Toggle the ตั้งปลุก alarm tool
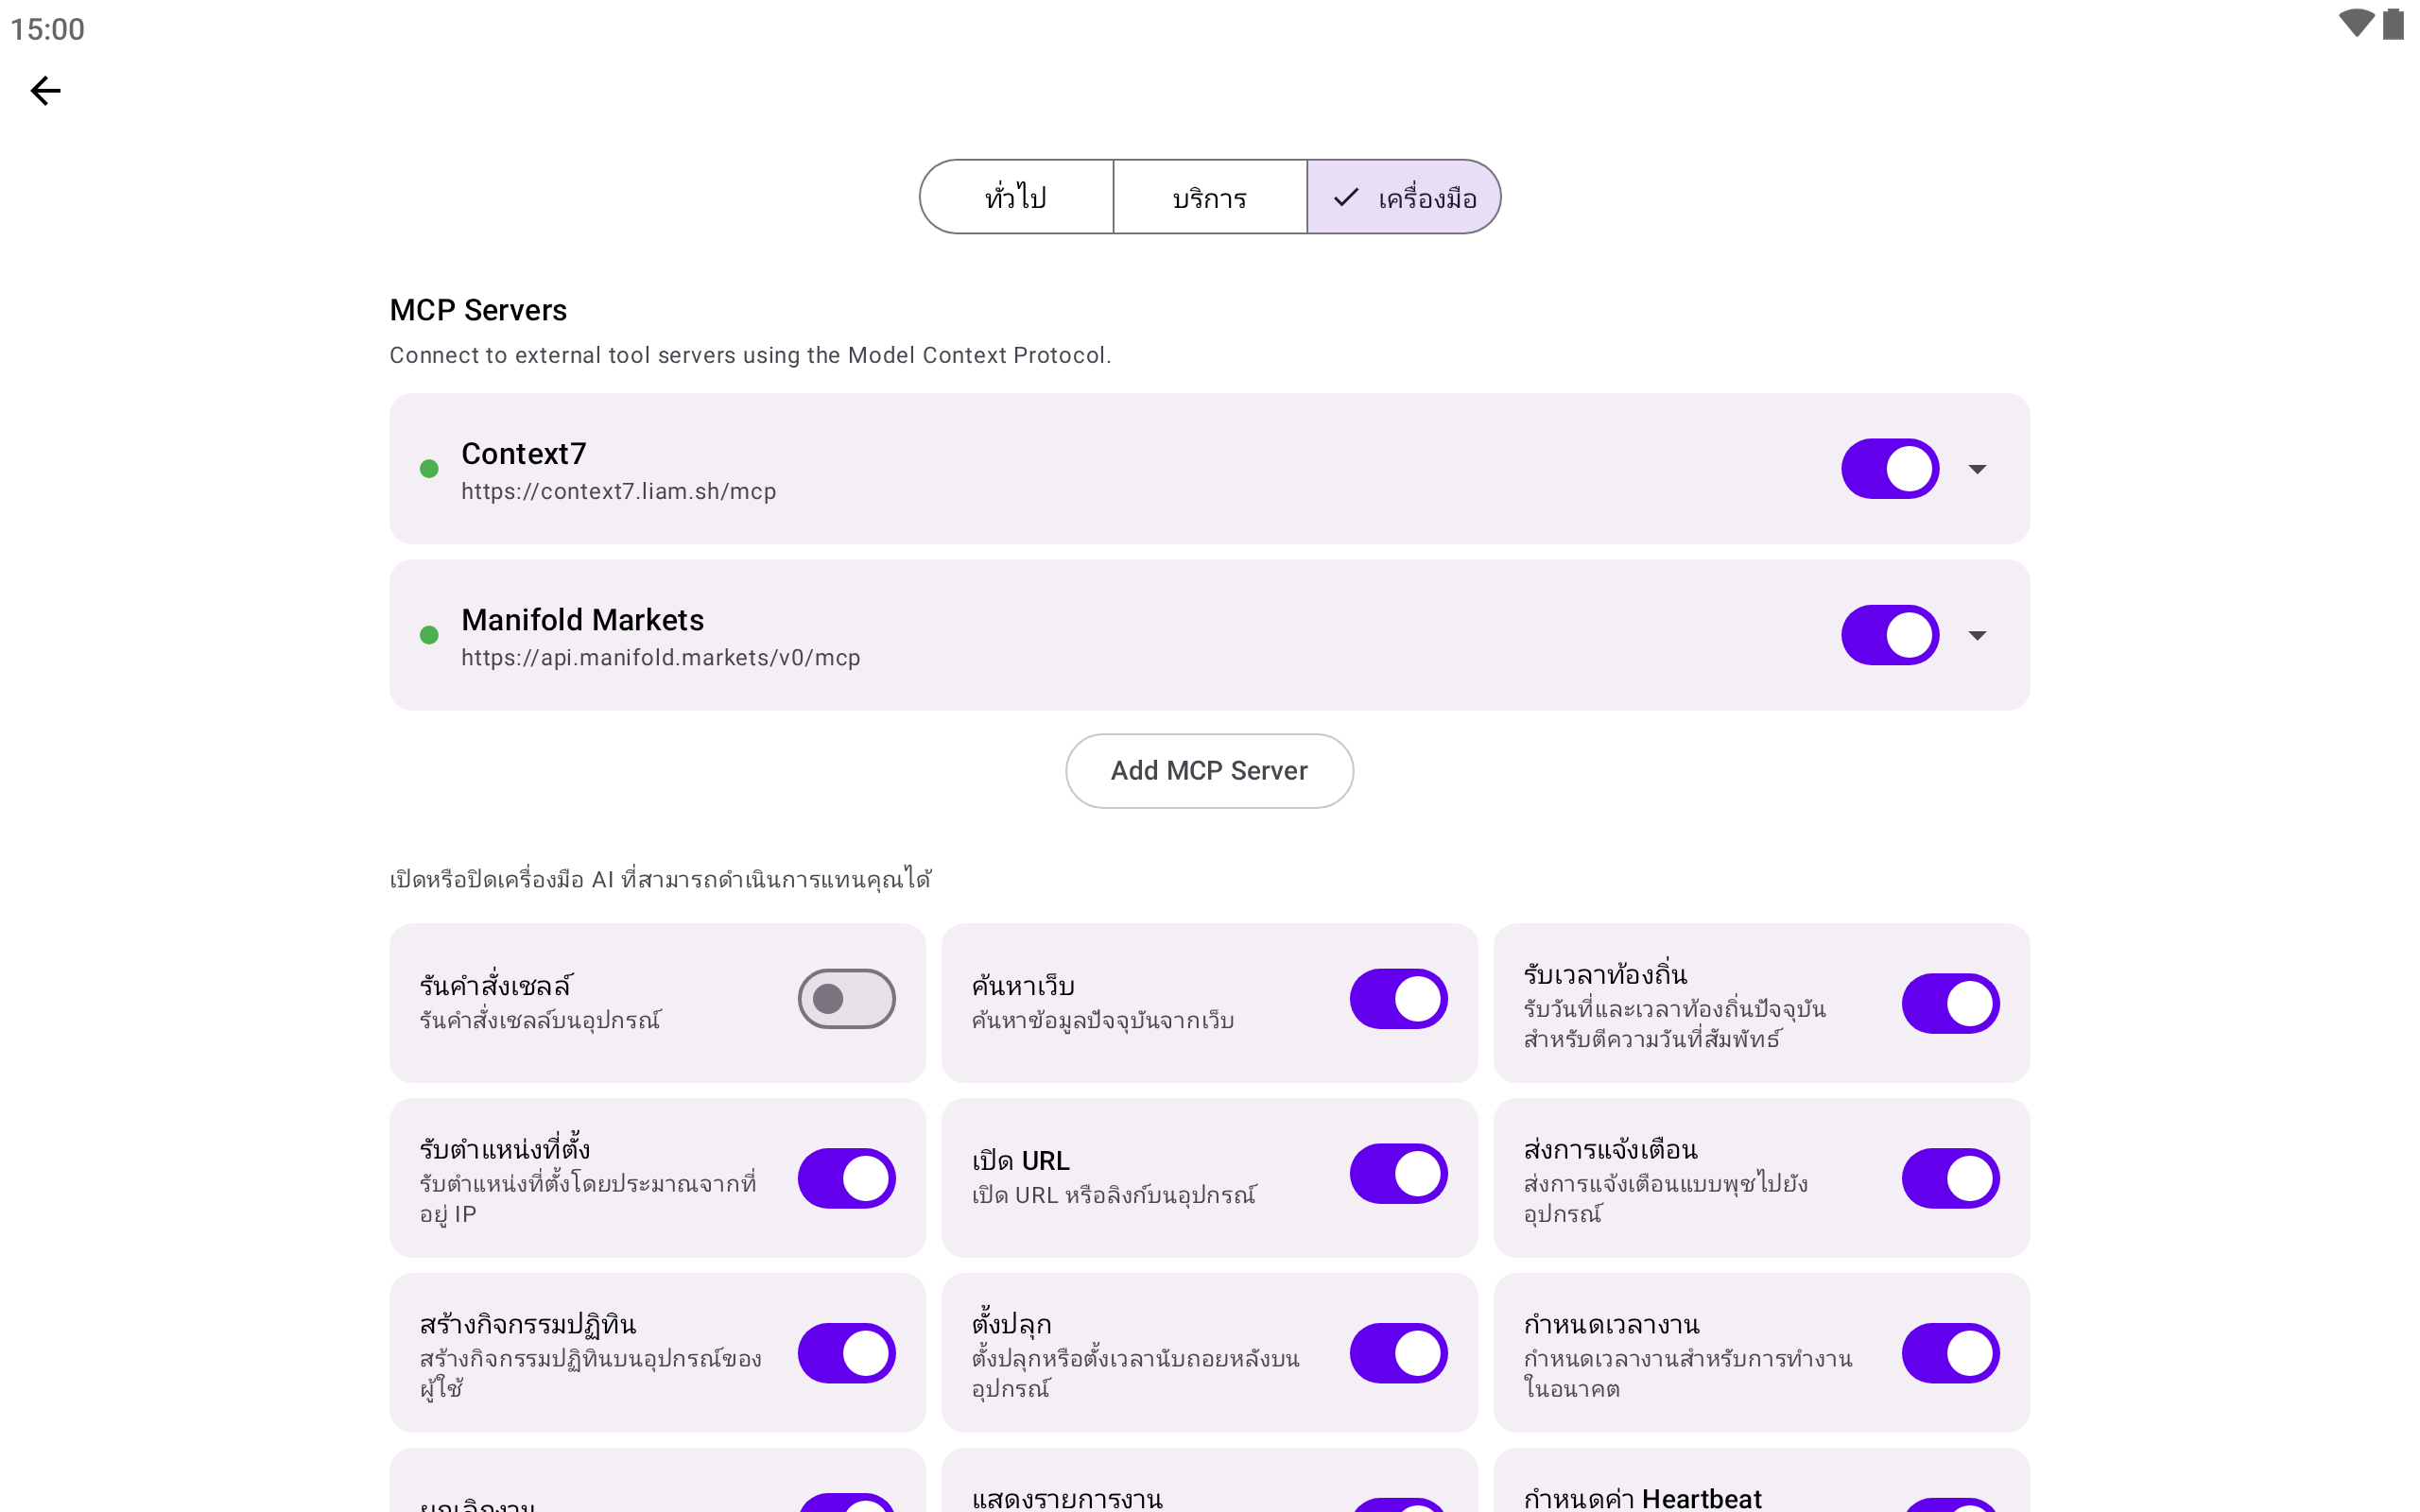Image resolution: width=2420 pixels, height=1512 pixels. click(1398, 1353)
